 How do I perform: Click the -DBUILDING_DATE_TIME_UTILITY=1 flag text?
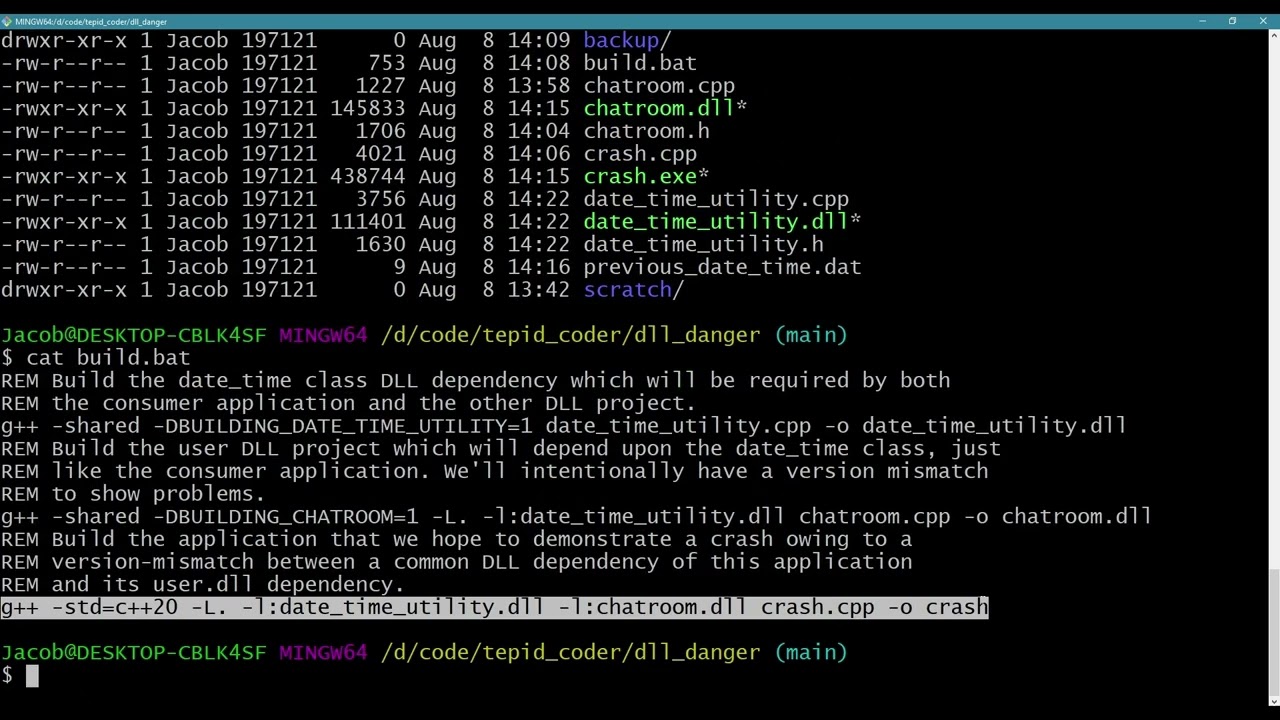[x=343, y=425]
